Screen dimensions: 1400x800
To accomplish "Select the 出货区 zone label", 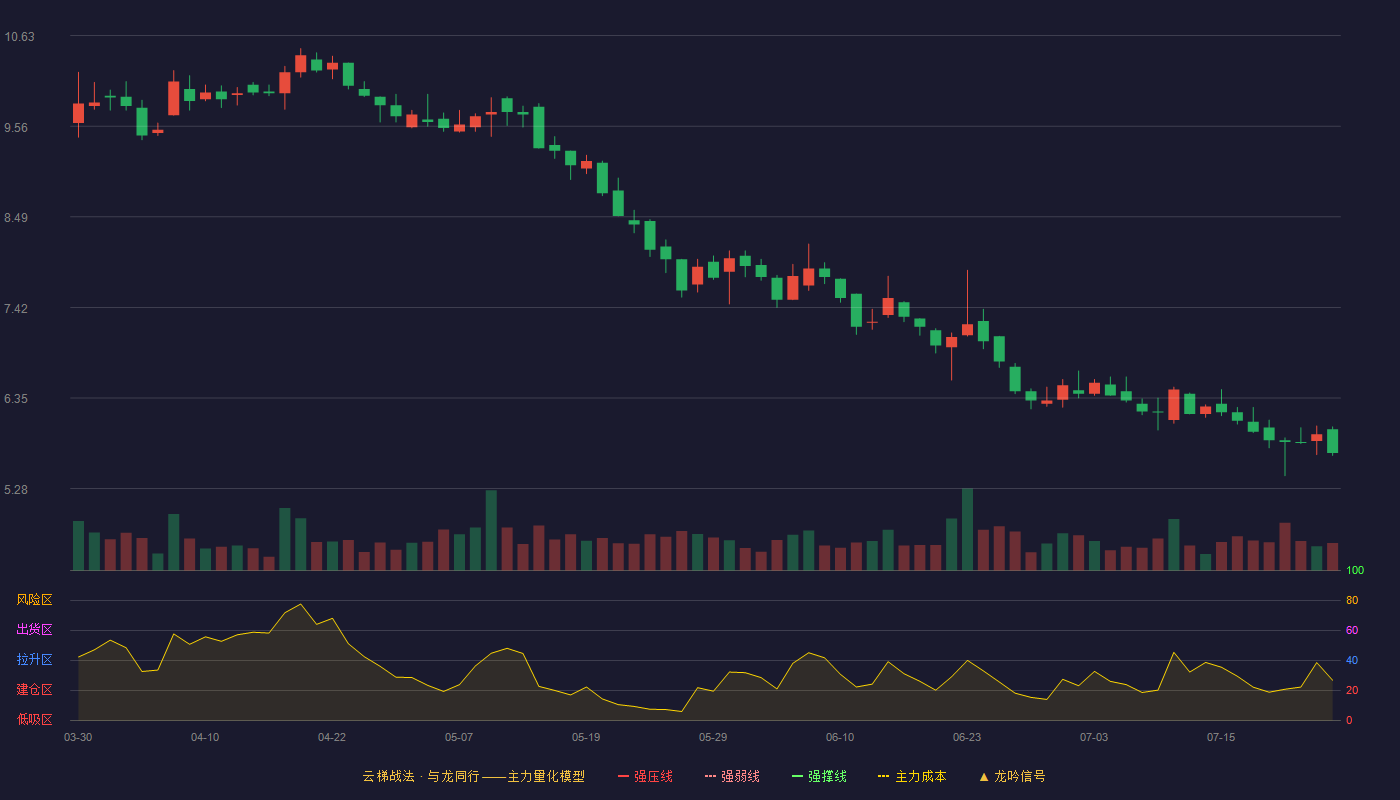I will (34, 630).
